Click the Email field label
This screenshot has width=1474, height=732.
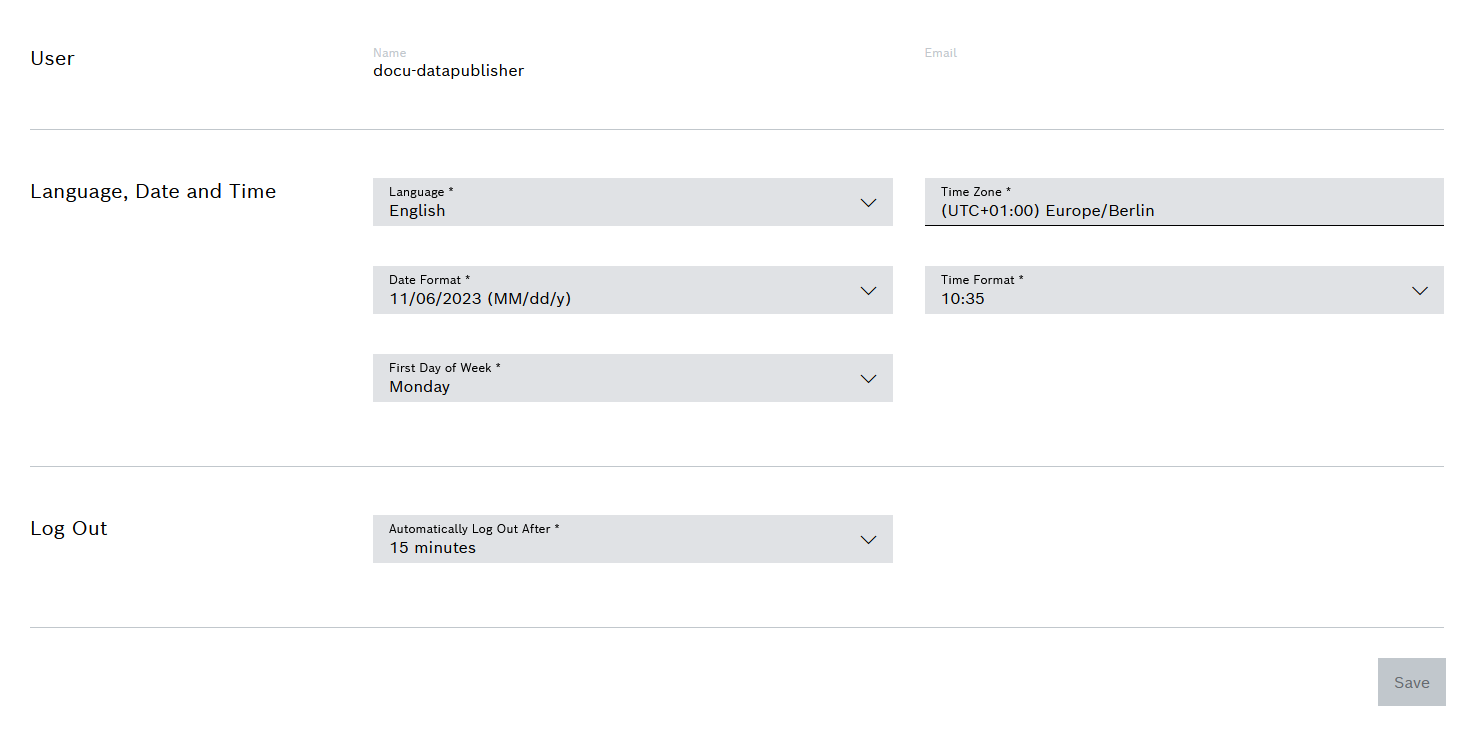coord(940,53)
